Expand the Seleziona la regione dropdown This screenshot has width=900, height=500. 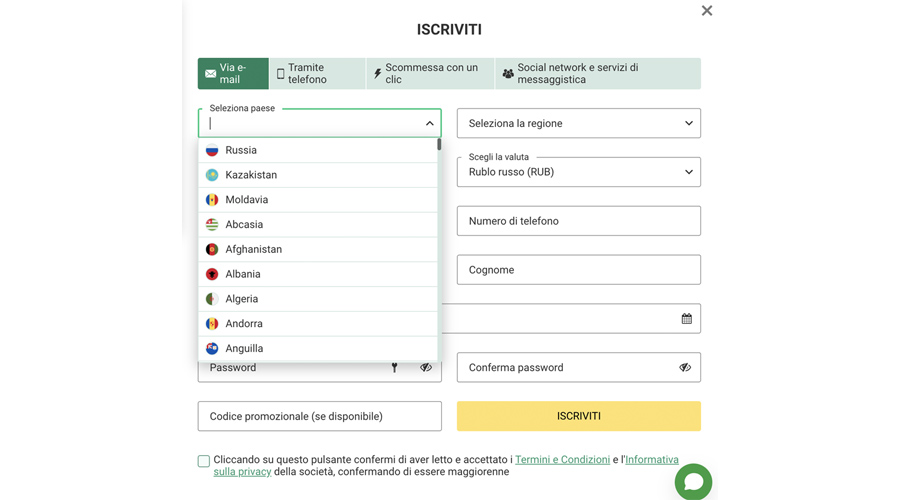pyautogui.click(x=579, y=123)
